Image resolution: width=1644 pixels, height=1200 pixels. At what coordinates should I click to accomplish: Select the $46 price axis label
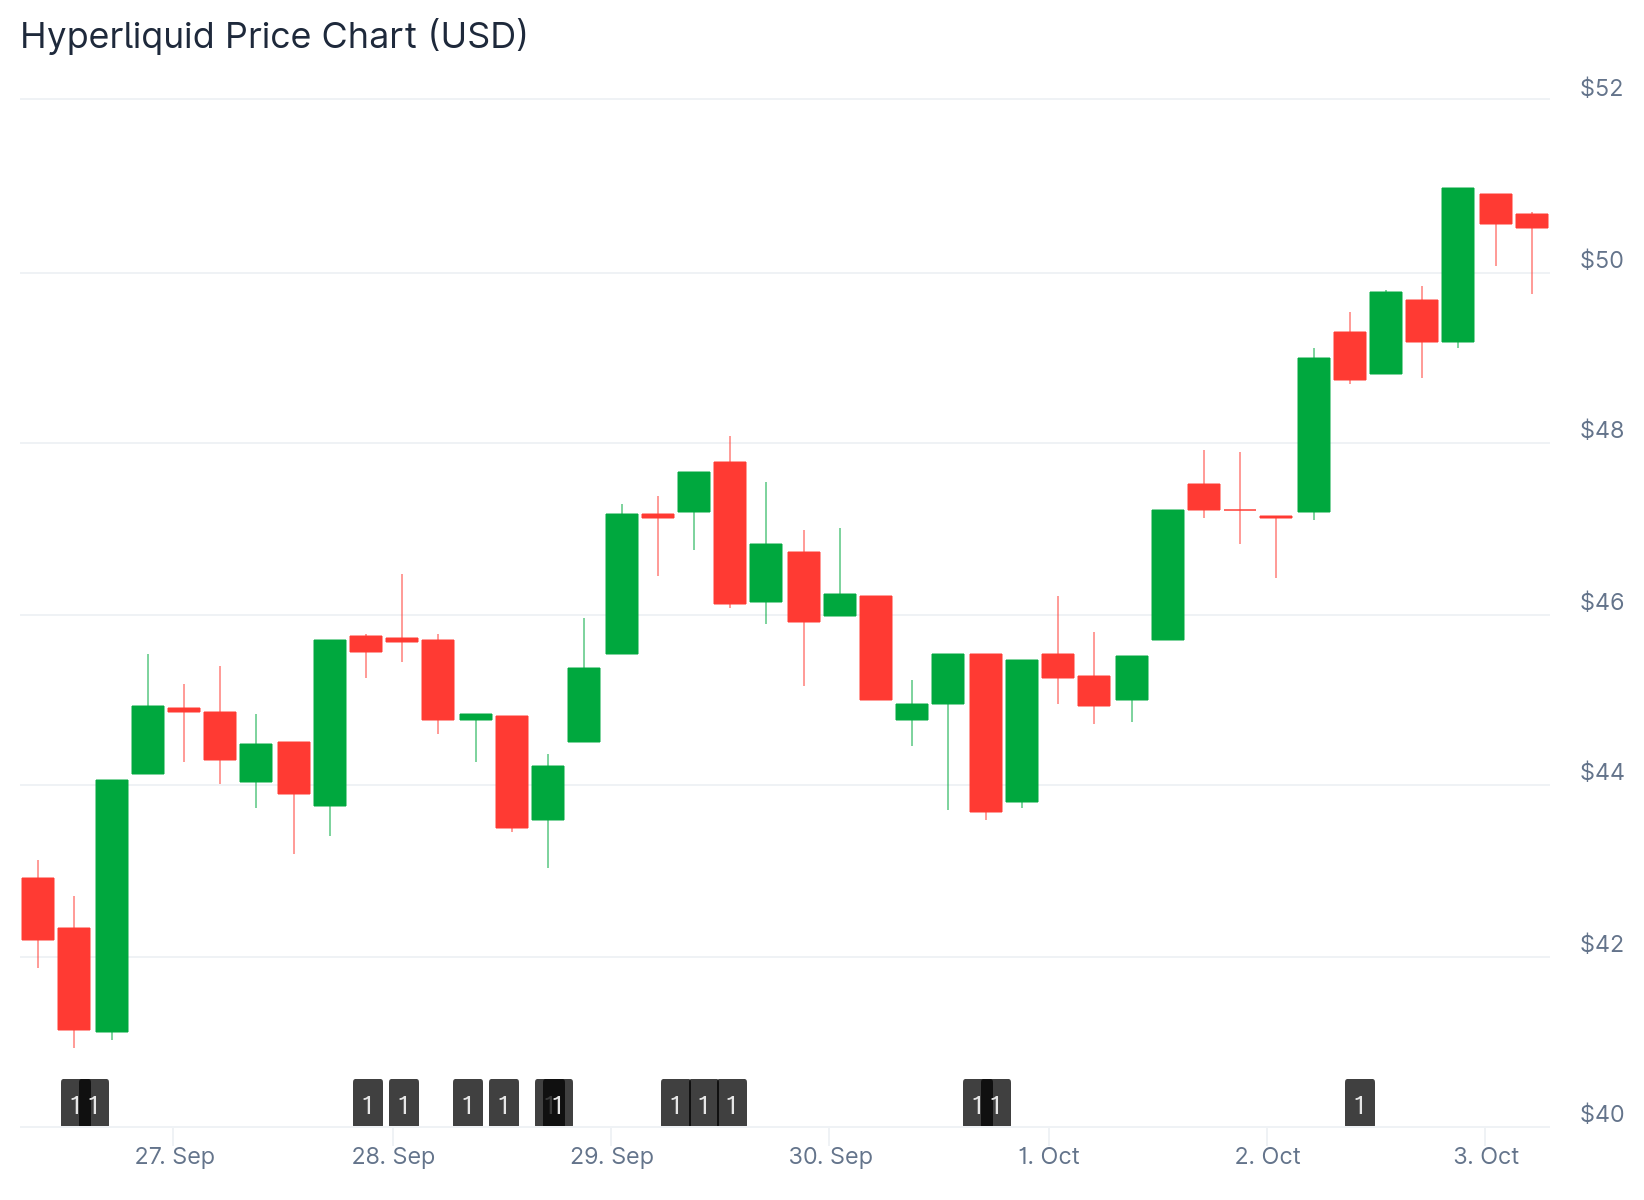tap(1601, 602)
